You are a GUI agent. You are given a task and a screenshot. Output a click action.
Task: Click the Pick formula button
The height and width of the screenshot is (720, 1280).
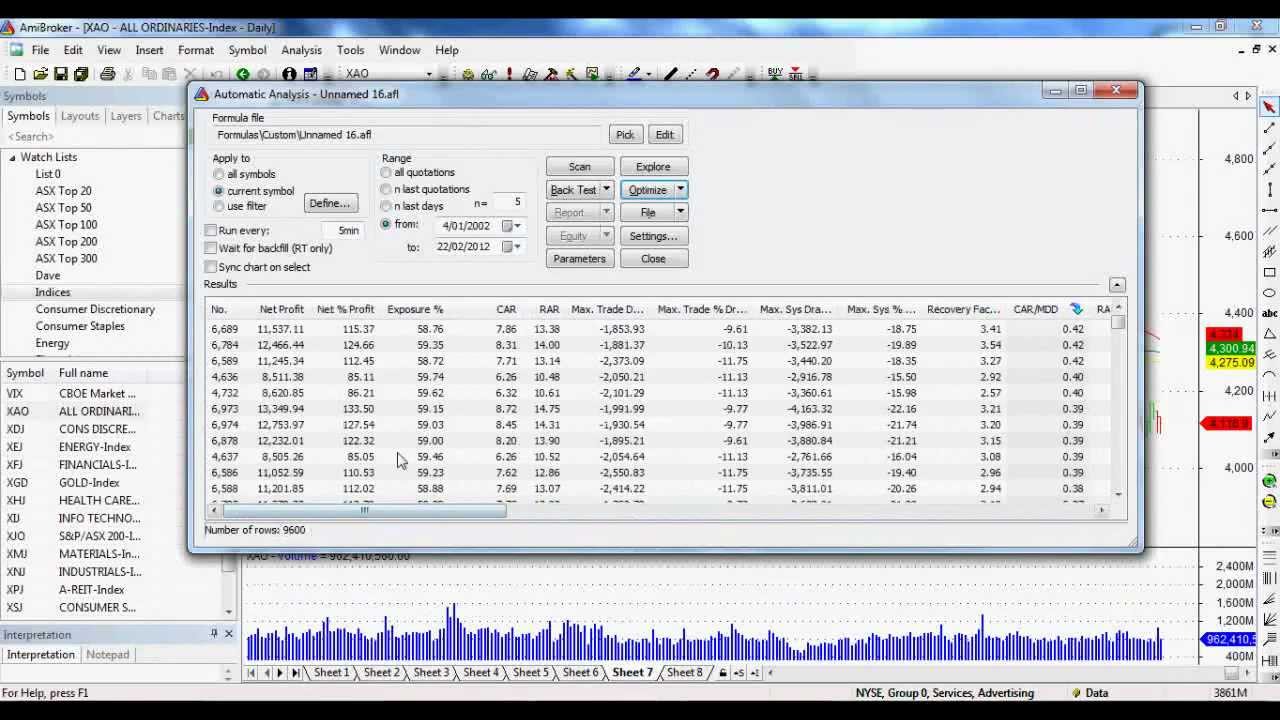(x=625, y=135)
